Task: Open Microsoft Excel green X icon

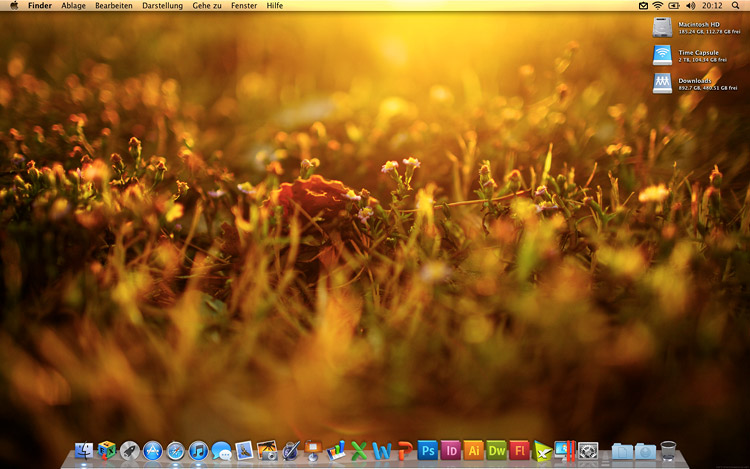Action: [359, 450]
